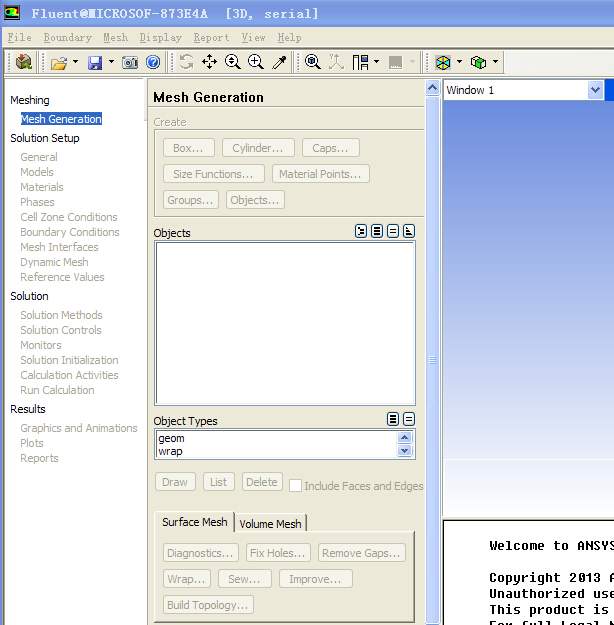Select Mesh Generation in navigation tree
The width and height of the screenshot is (614, 625).
click(x=61, y=119)
